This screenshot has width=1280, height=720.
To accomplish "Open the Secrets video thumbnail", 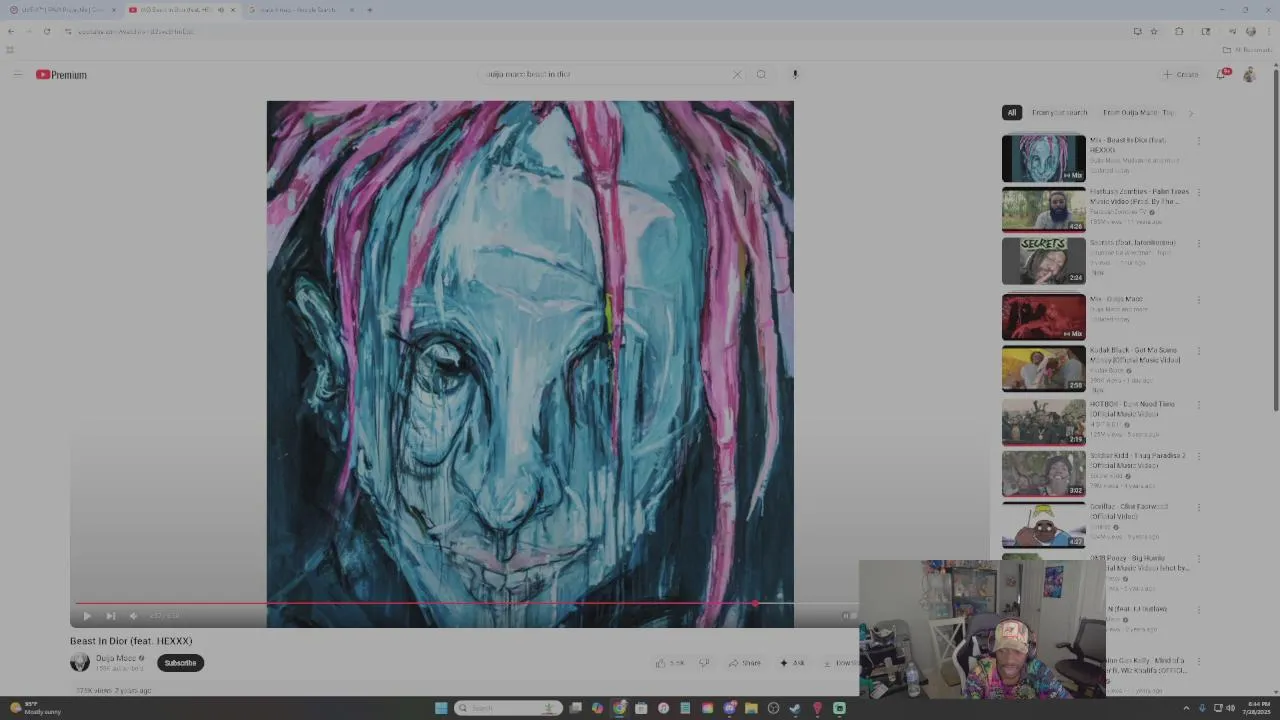I will (1043, 260).
